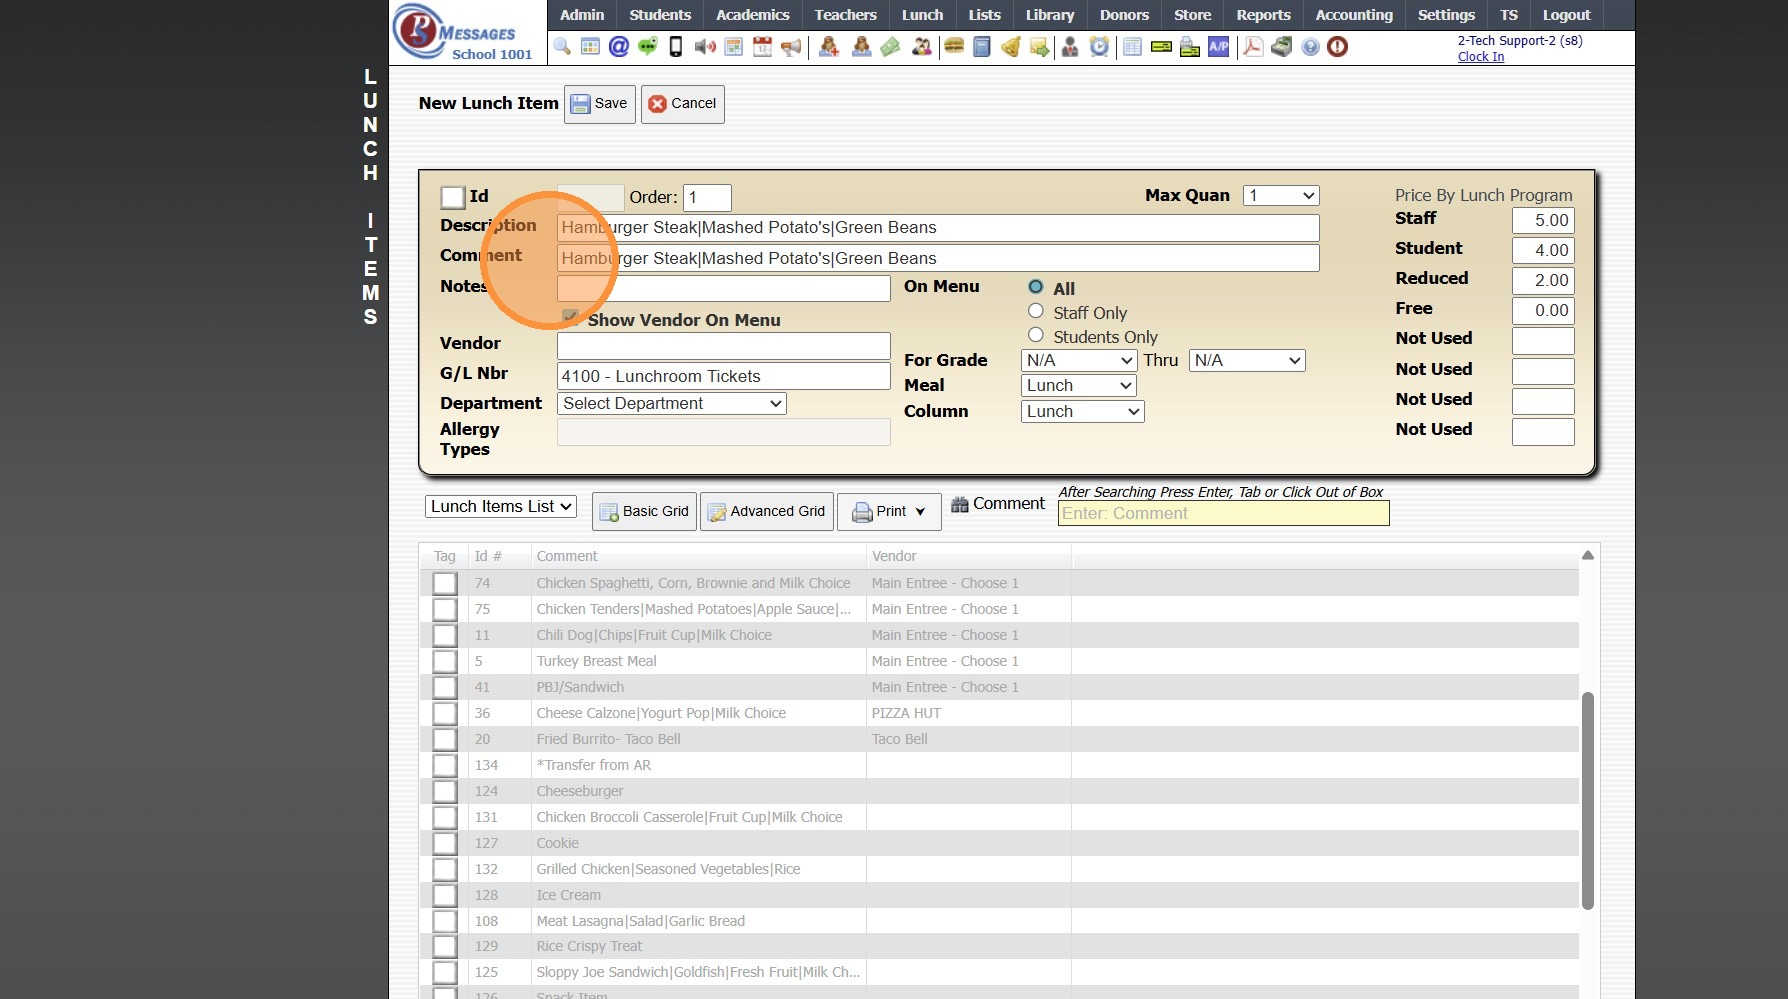Open the Lunch Items List dropdown

[x=501, y=506]
